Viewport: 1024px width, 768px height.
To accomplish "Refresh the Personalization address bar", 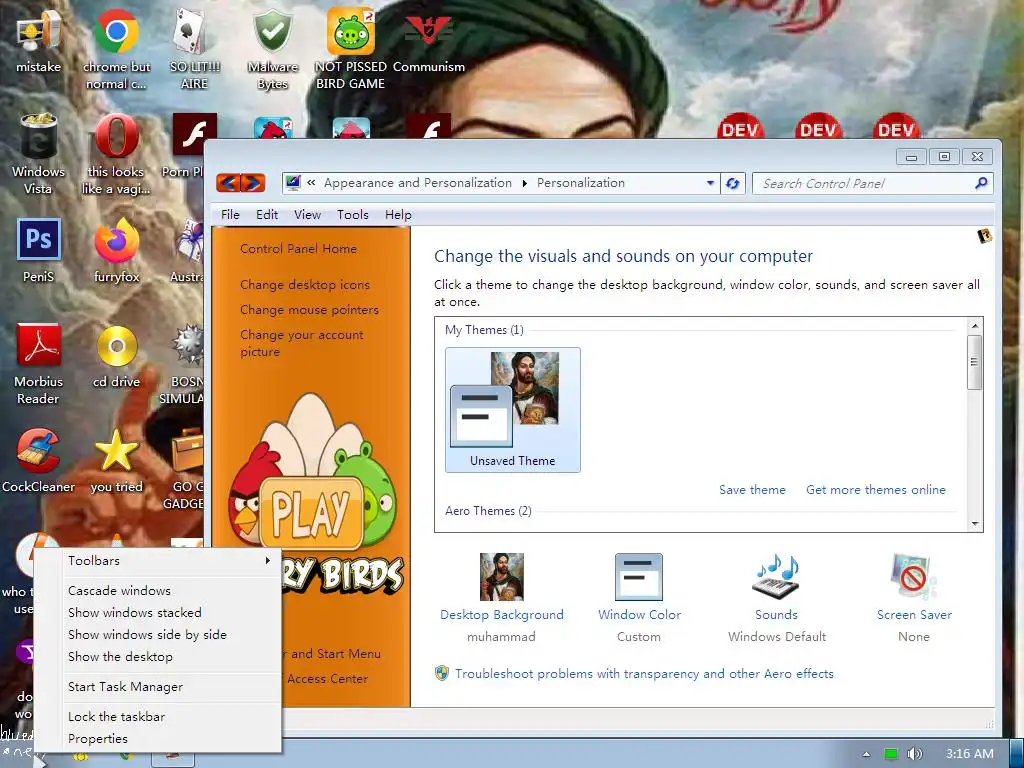I will pyautogui.click(x=733, y=184).
